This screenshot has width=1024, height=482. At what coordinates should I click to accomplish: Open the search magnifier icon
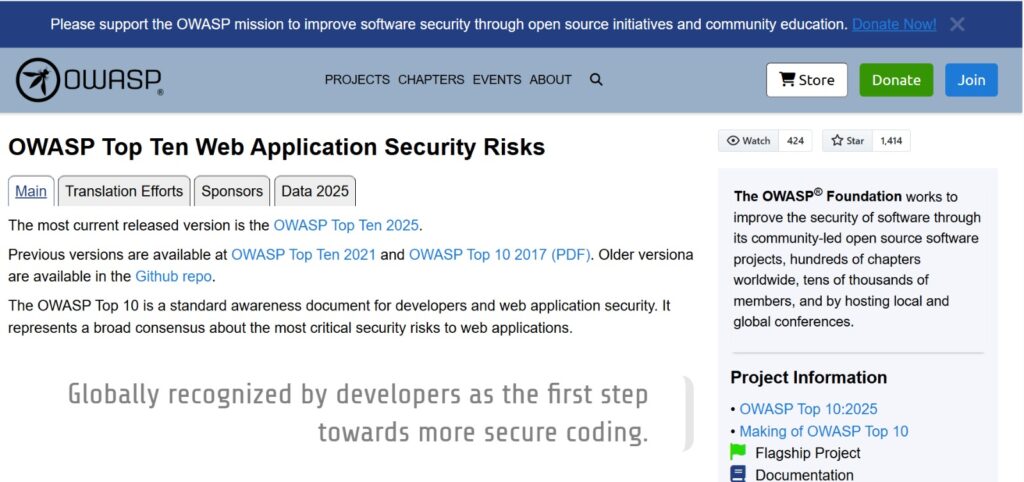pos(596,80)
